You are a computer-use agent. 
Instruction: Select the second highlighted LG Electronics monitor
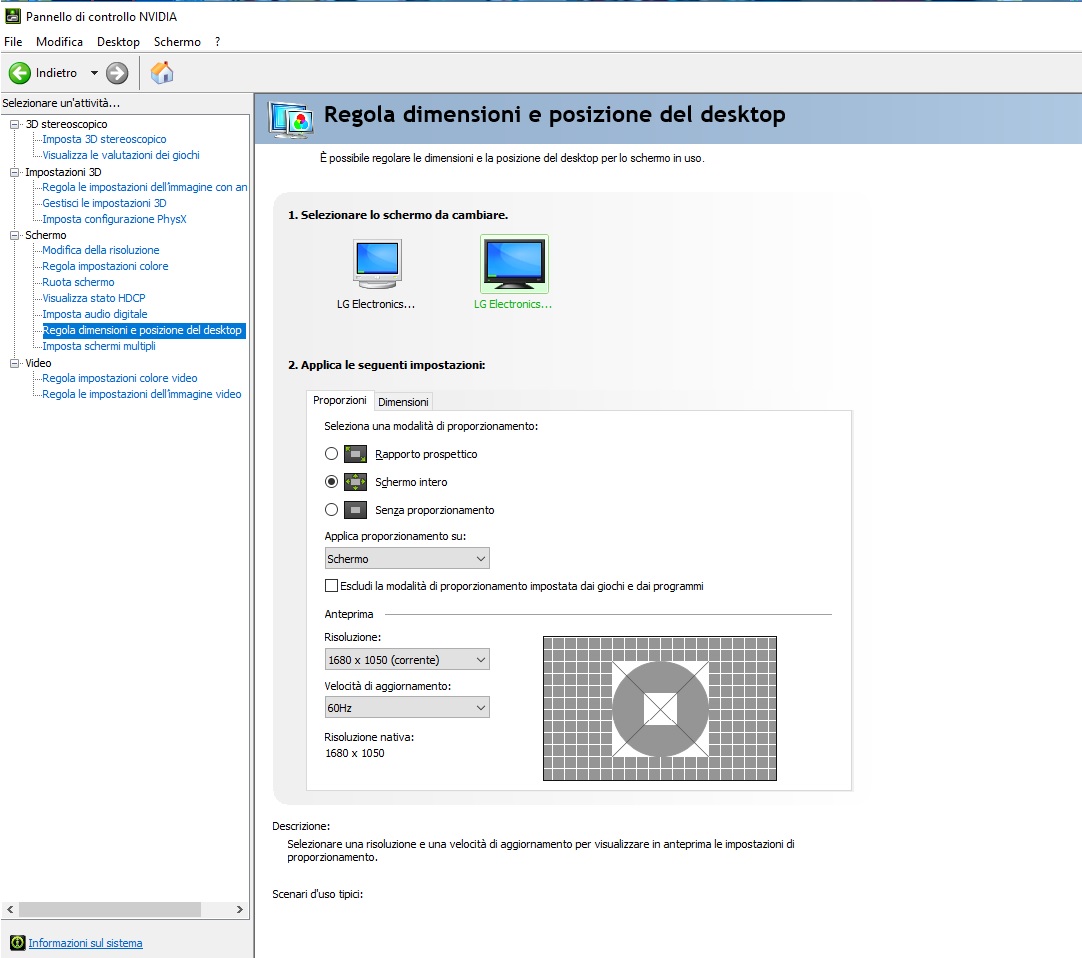[514, 264]
